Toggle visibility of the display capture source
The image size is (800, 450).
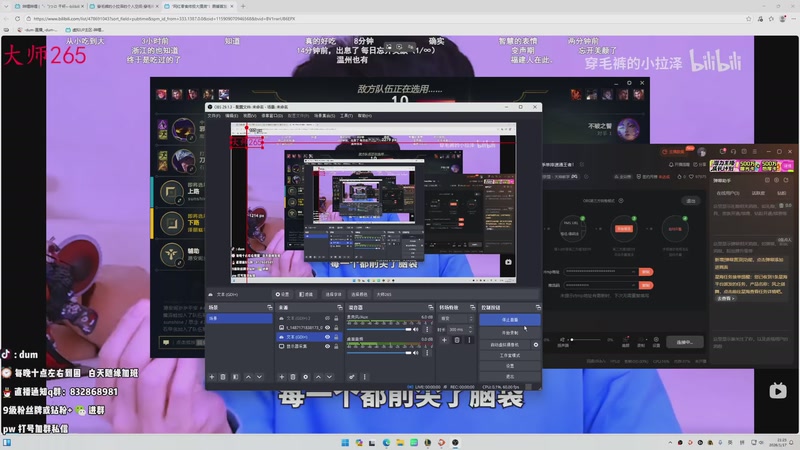[327, 346]
